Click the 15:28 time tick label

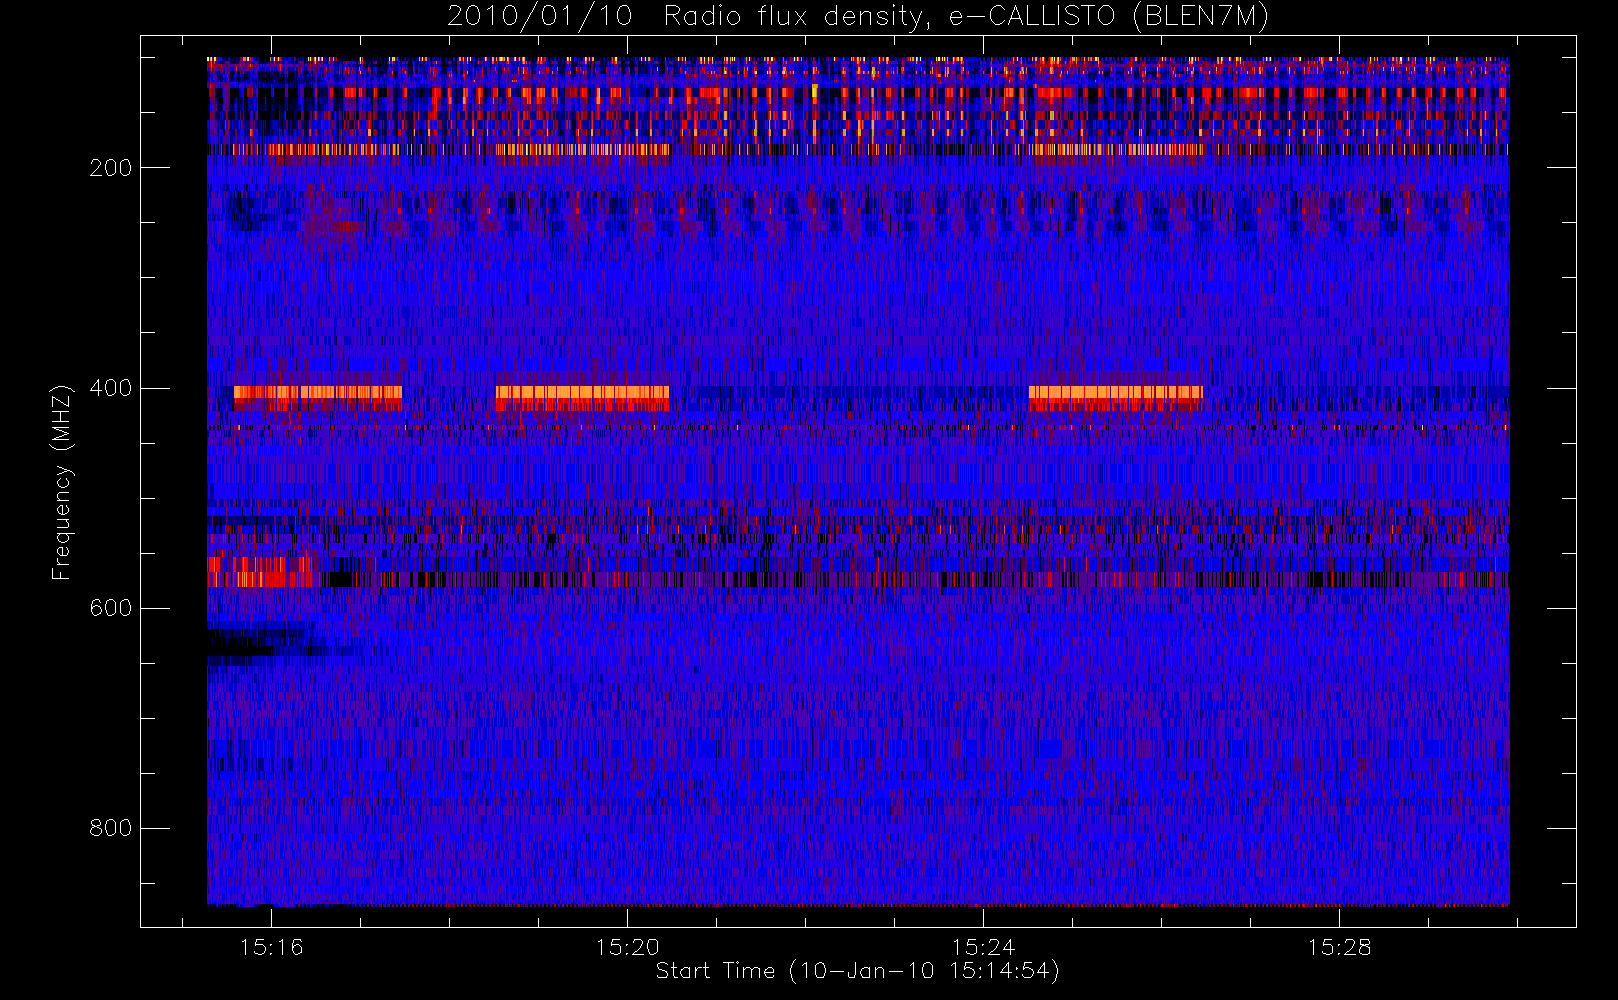point(1339,947)
